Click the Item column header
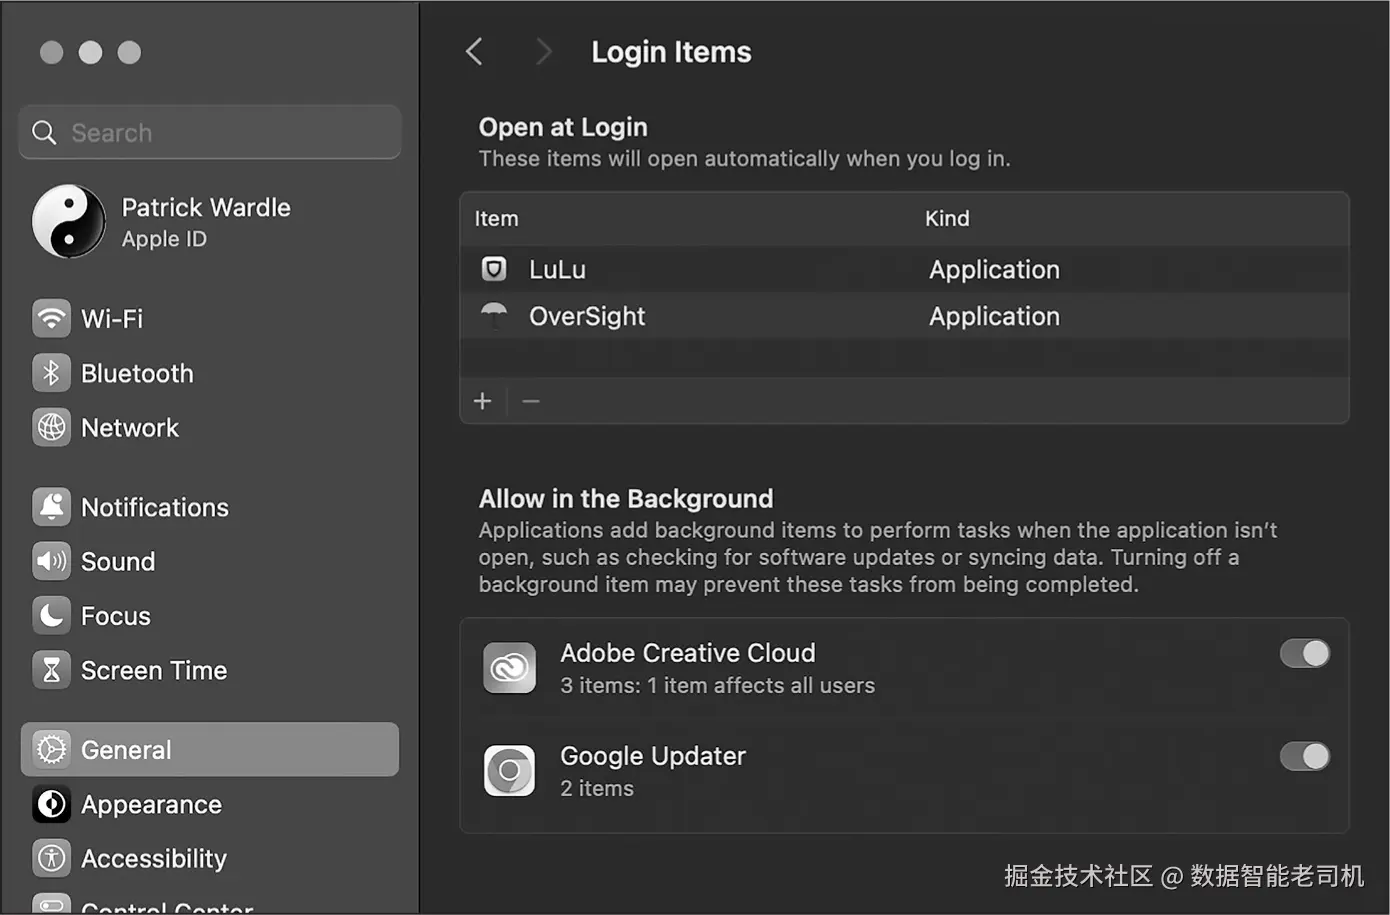 click(496, 218)
